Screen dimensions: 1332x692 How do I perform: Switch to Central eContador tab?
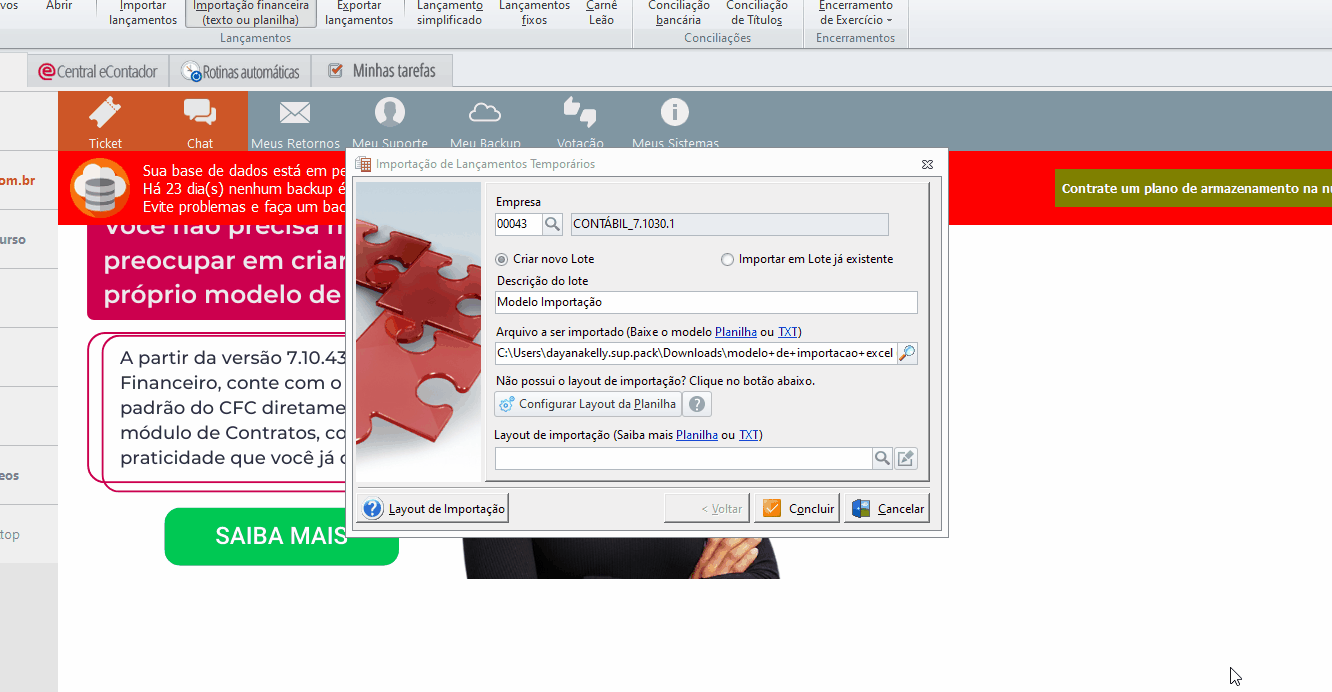point(98,72)
